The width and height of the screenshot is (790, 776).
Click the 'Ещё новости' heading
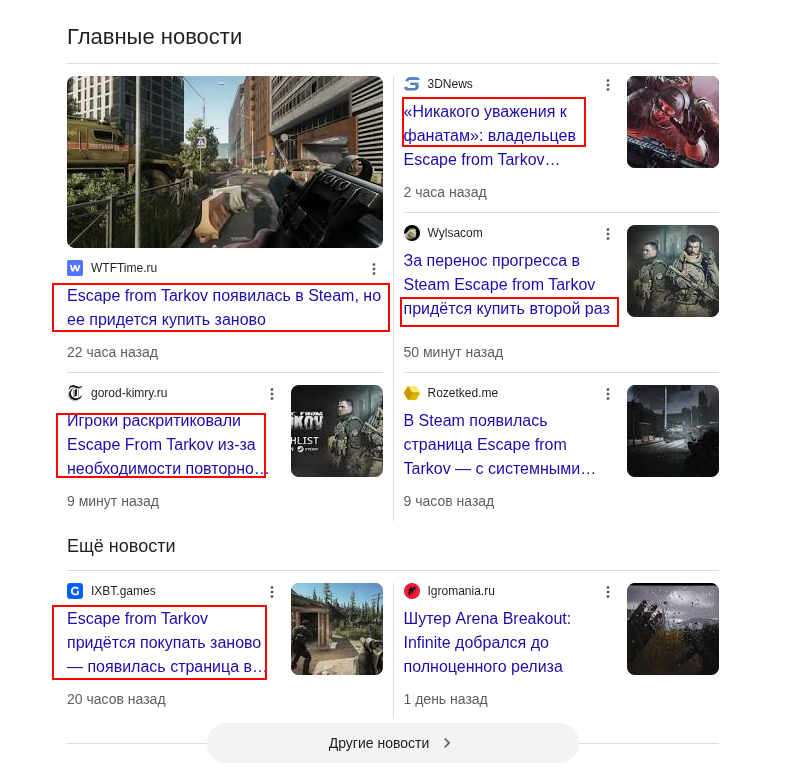[121, 546]
